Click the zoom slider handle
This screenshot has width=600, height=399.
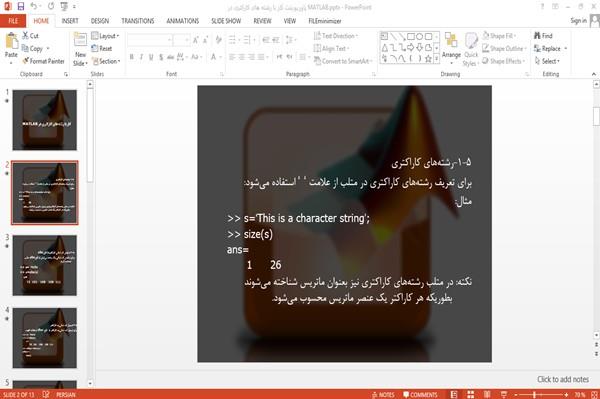(535, 394)
